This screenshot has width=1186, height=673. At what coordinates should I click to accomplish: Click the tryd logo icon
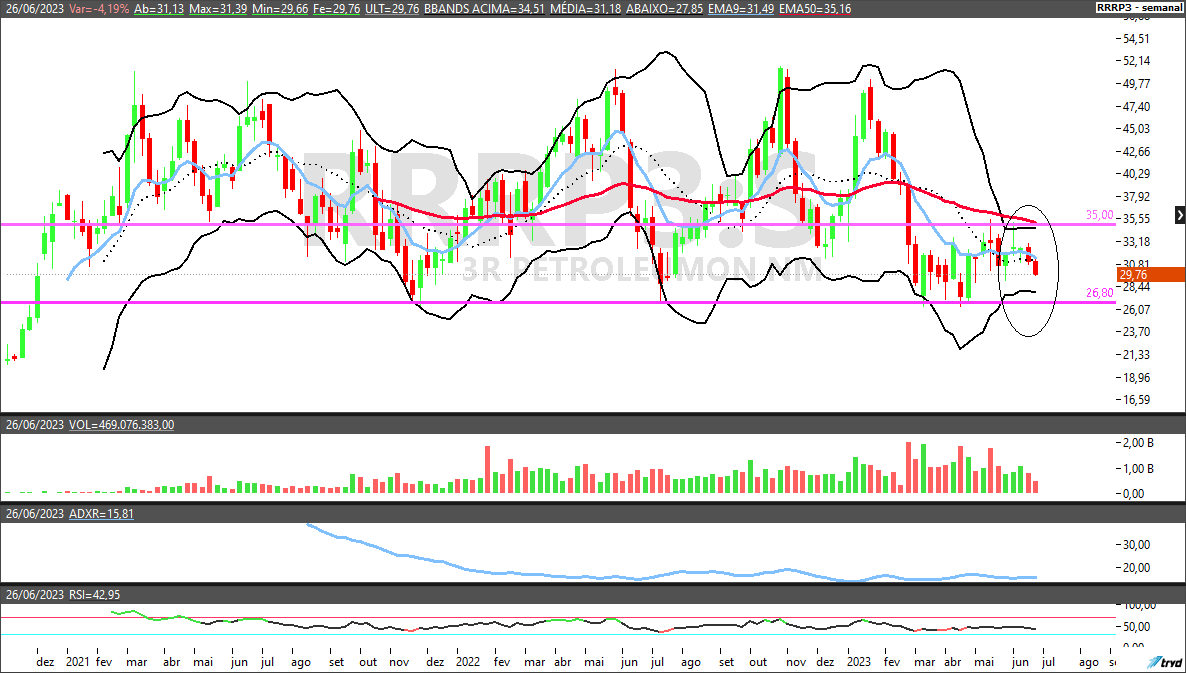tap(1162, 662)
